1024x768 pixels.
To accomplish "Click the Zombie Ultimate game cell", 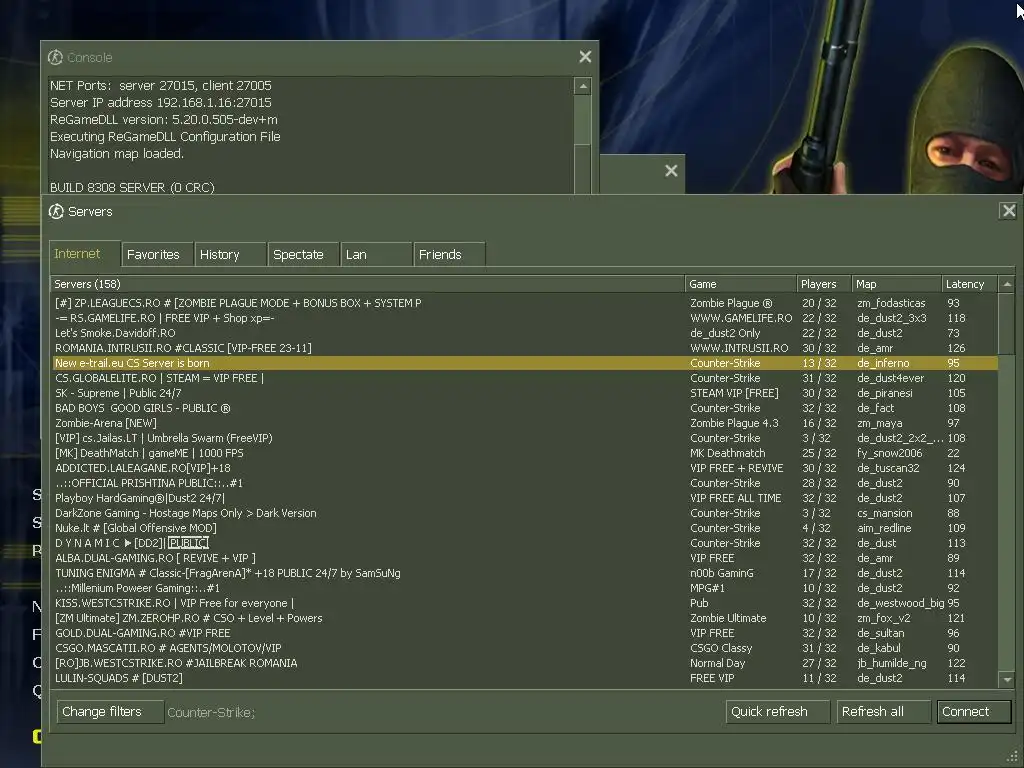I will click(728, 618).
